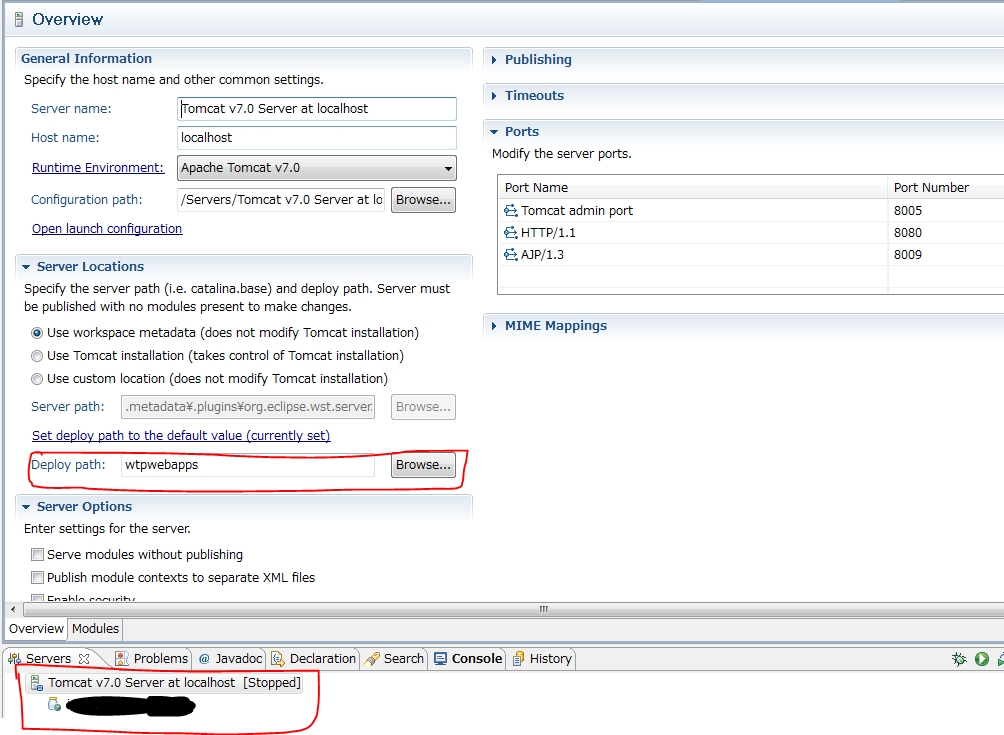Click the Tomcat admin port row icon
Viewport: 1004px width, 735px height.
point(510,211)
